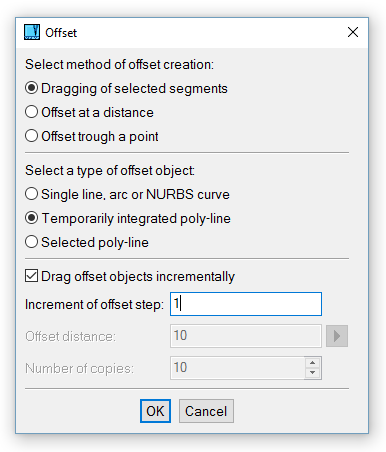The height and width of the screenshot is (452, 386).
Task: Toggle Drag offset objects incrementally checkbox
Action: point(31,276)
